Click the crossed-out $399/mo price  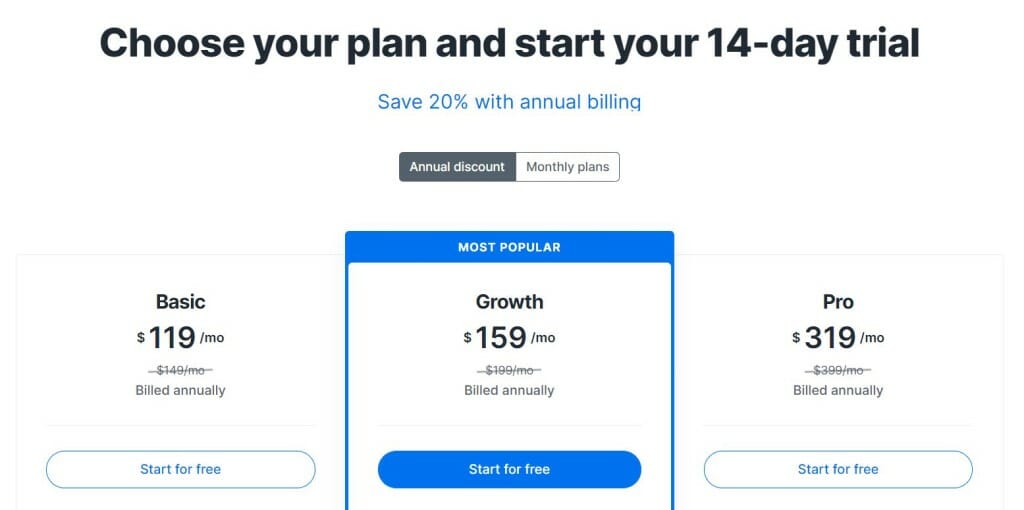[x=838, y=370]
